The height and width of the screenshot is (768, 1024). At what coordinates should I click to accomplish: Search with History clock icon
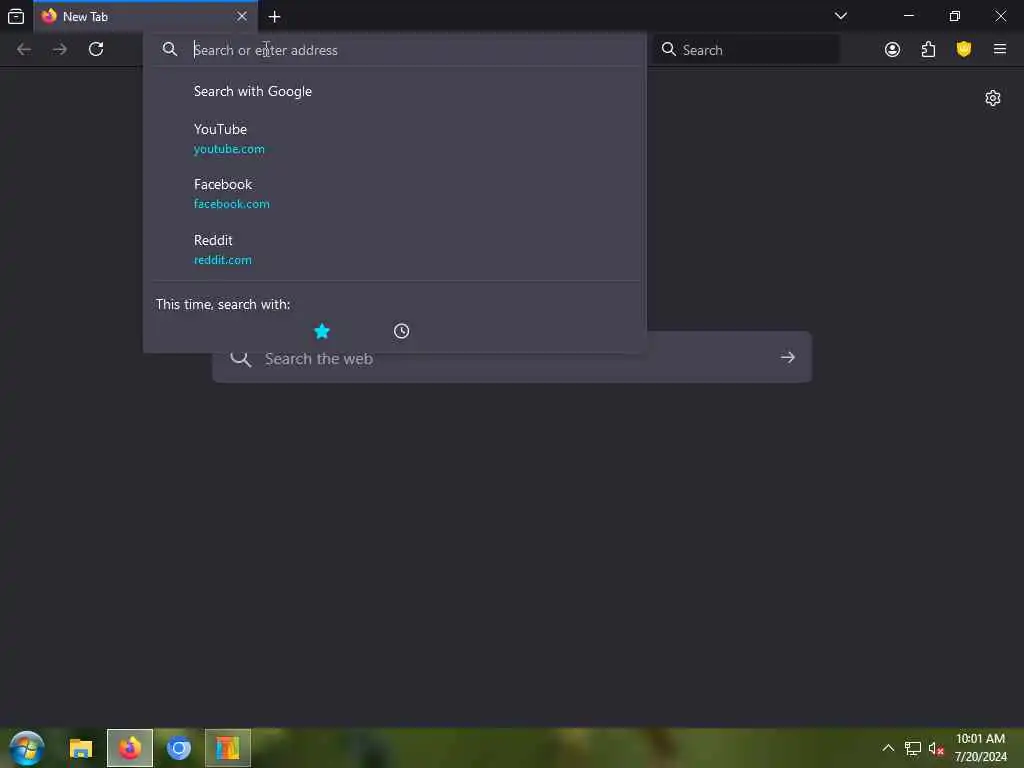pyautogui.click(x=402, y=331)
